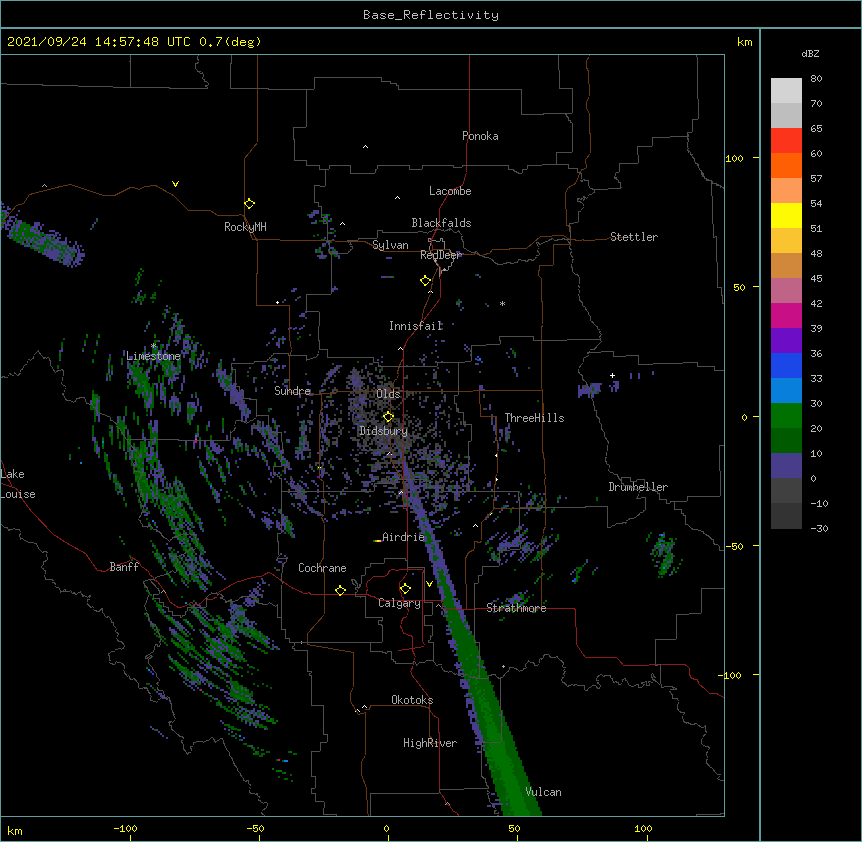Image resolution: width=862 pixels, height=842 pixels.
Task: Click the yellow diamond marker below RedDeer
Action: tap(425, 280)
